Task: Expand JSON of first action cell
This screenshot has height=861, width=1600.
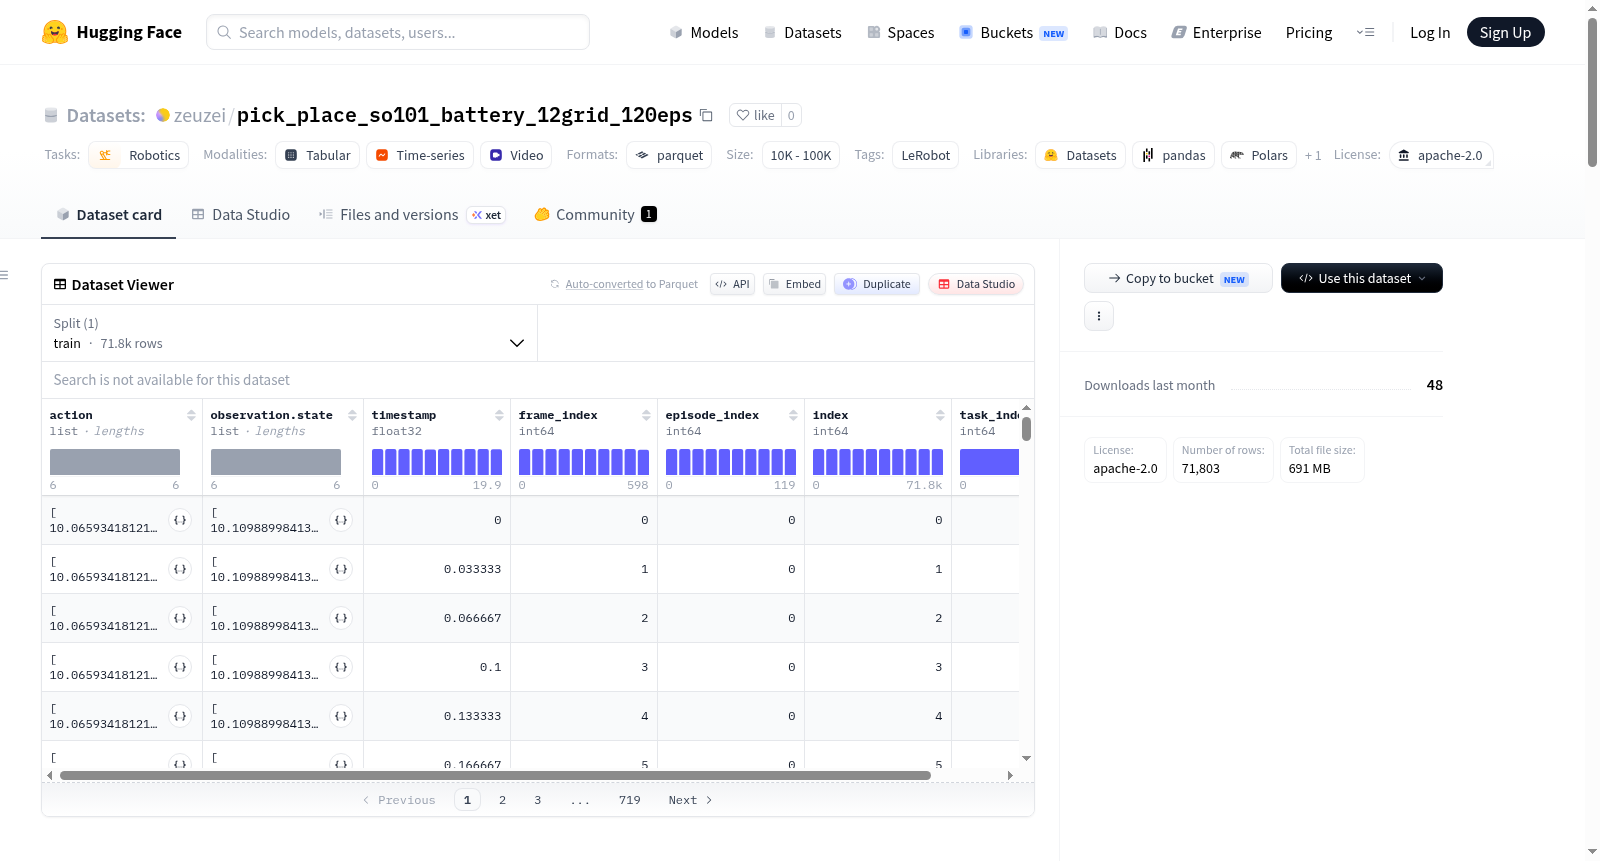Action: 180,520
